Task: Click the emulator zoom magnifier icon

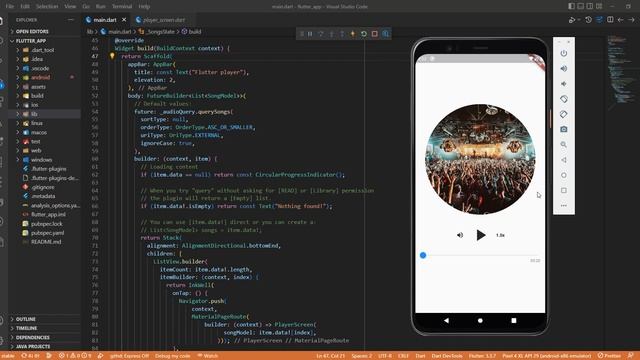Action: tap(564, 144)
